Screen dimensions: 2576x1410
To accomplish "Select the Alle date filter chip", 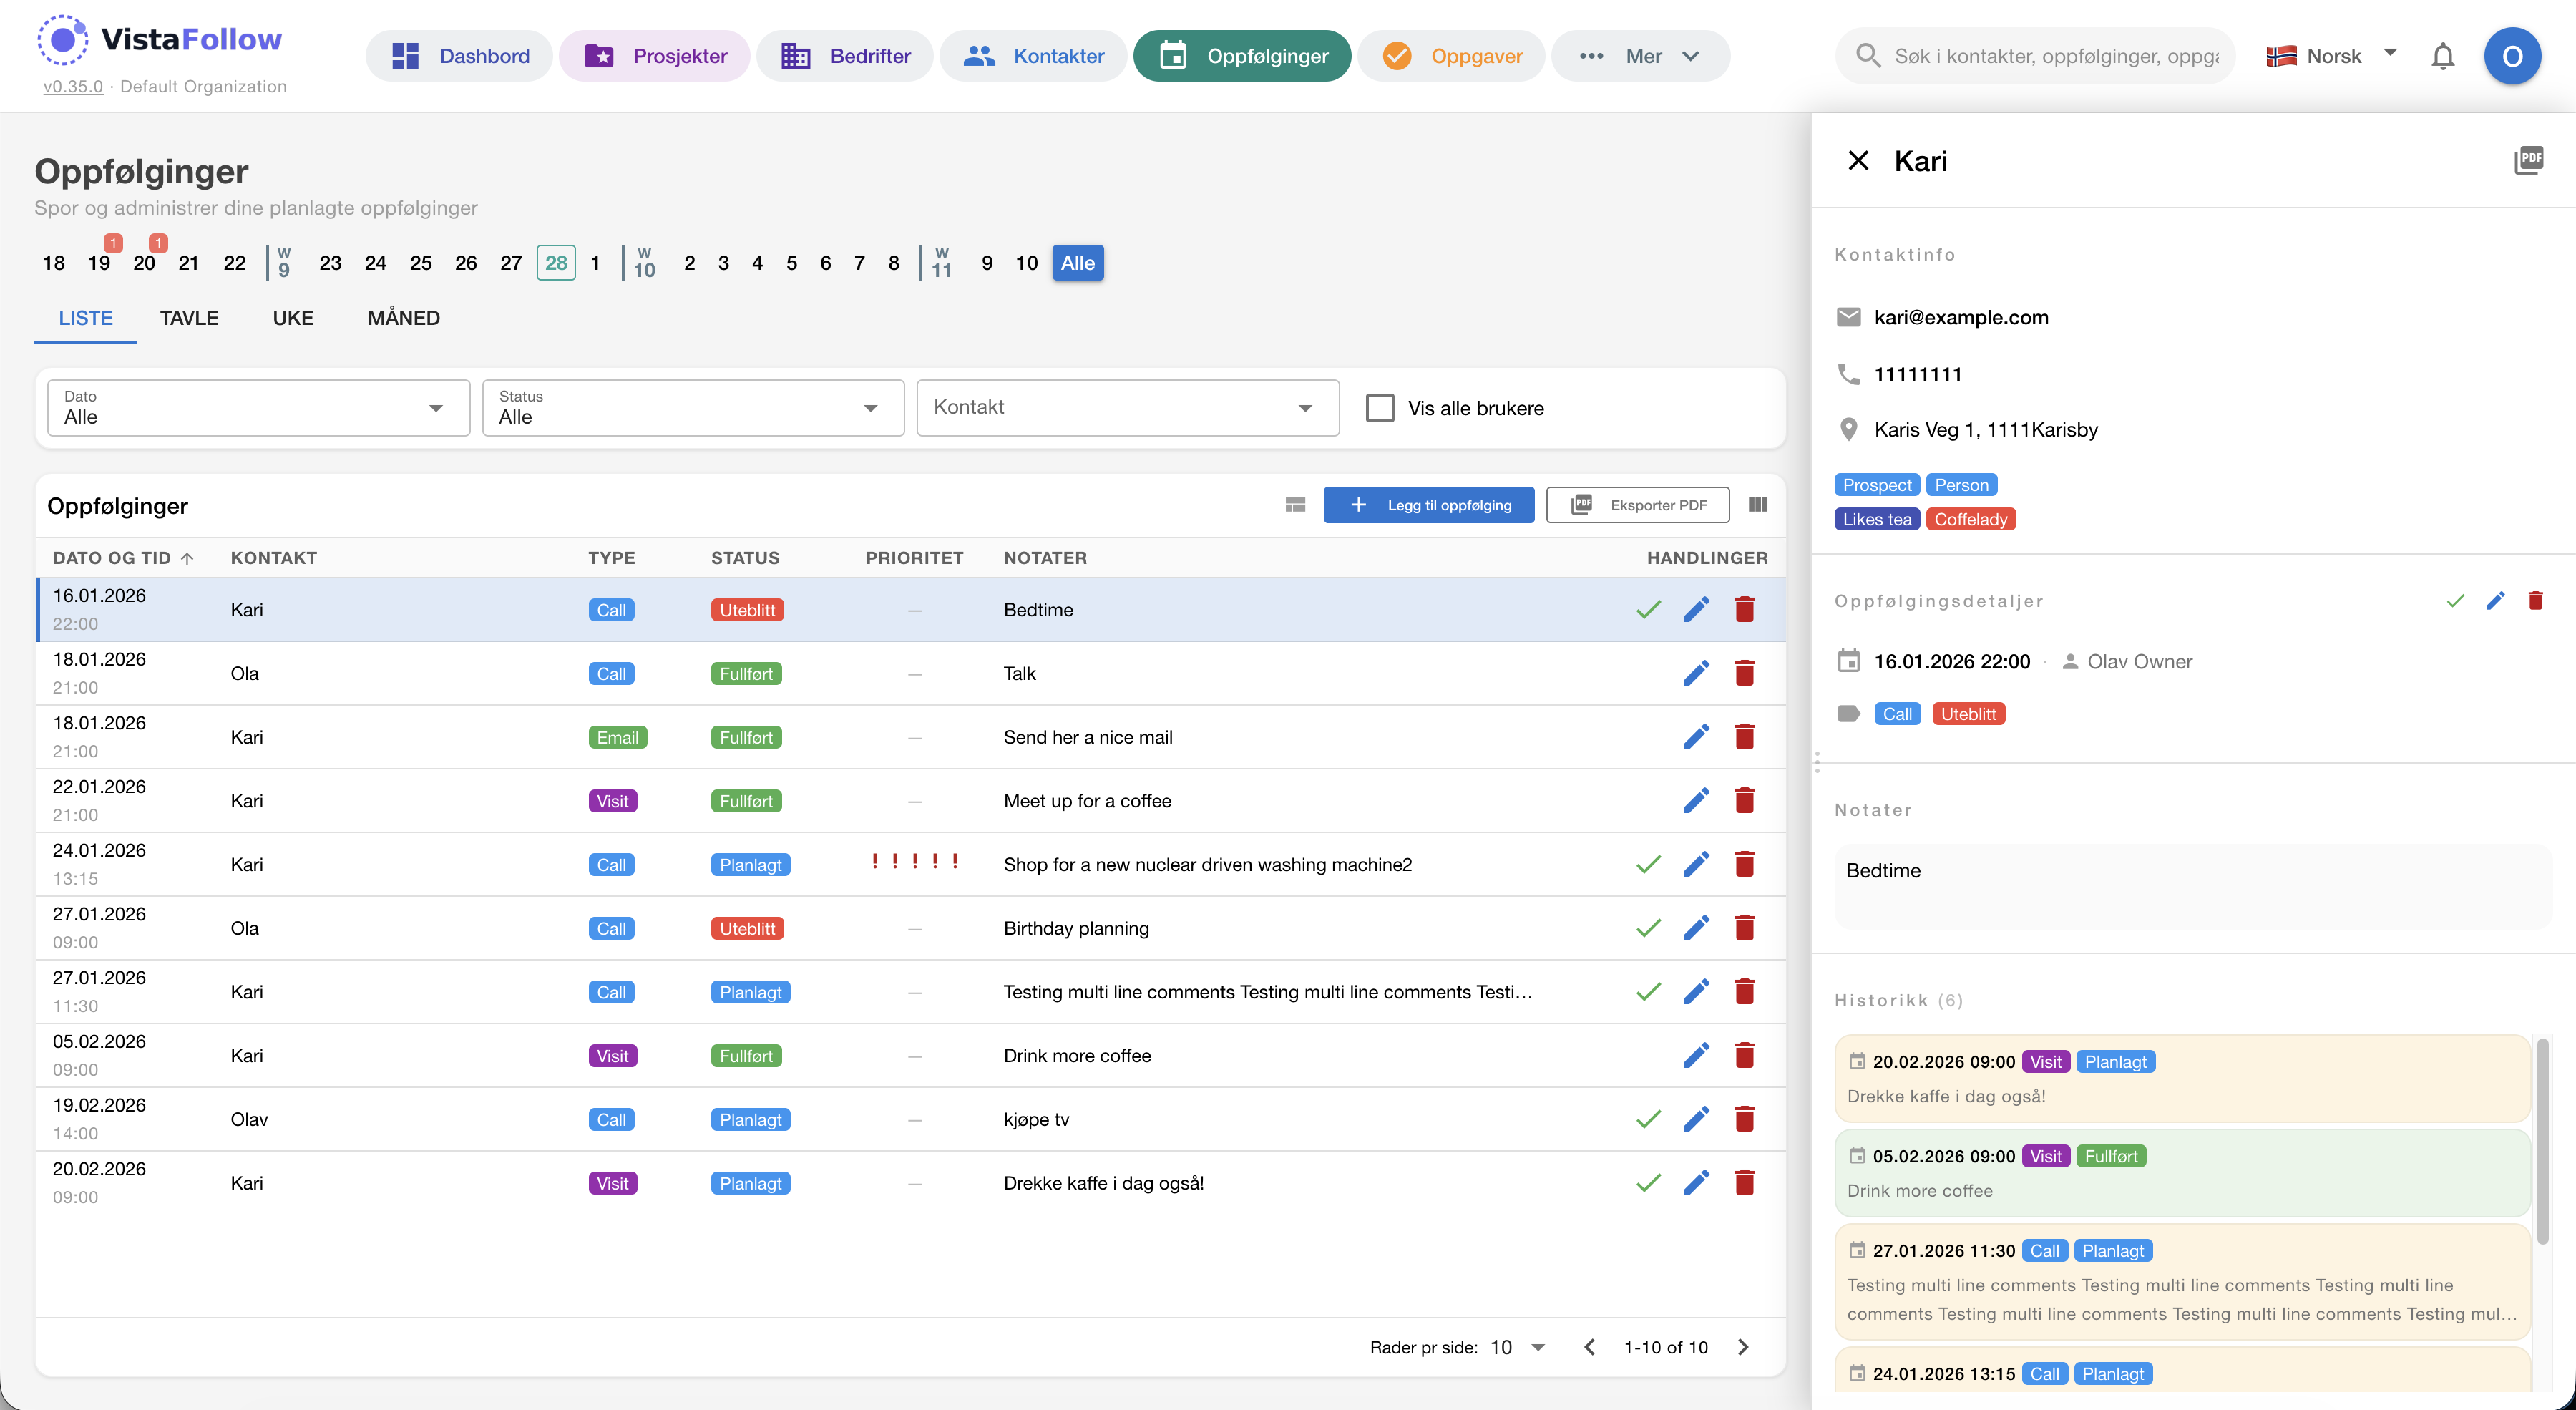I will (1077, 263).
